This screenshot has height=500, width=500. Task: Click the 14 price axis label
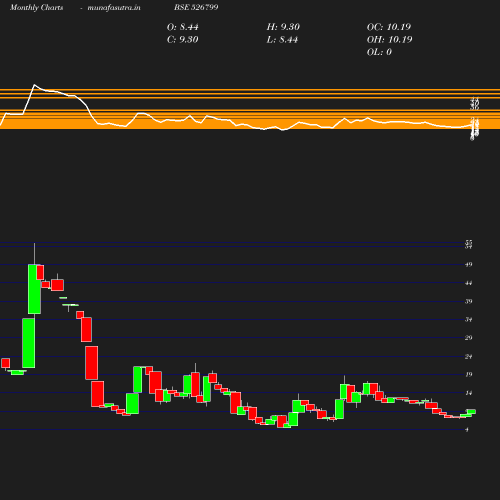(x=469, y=393)
